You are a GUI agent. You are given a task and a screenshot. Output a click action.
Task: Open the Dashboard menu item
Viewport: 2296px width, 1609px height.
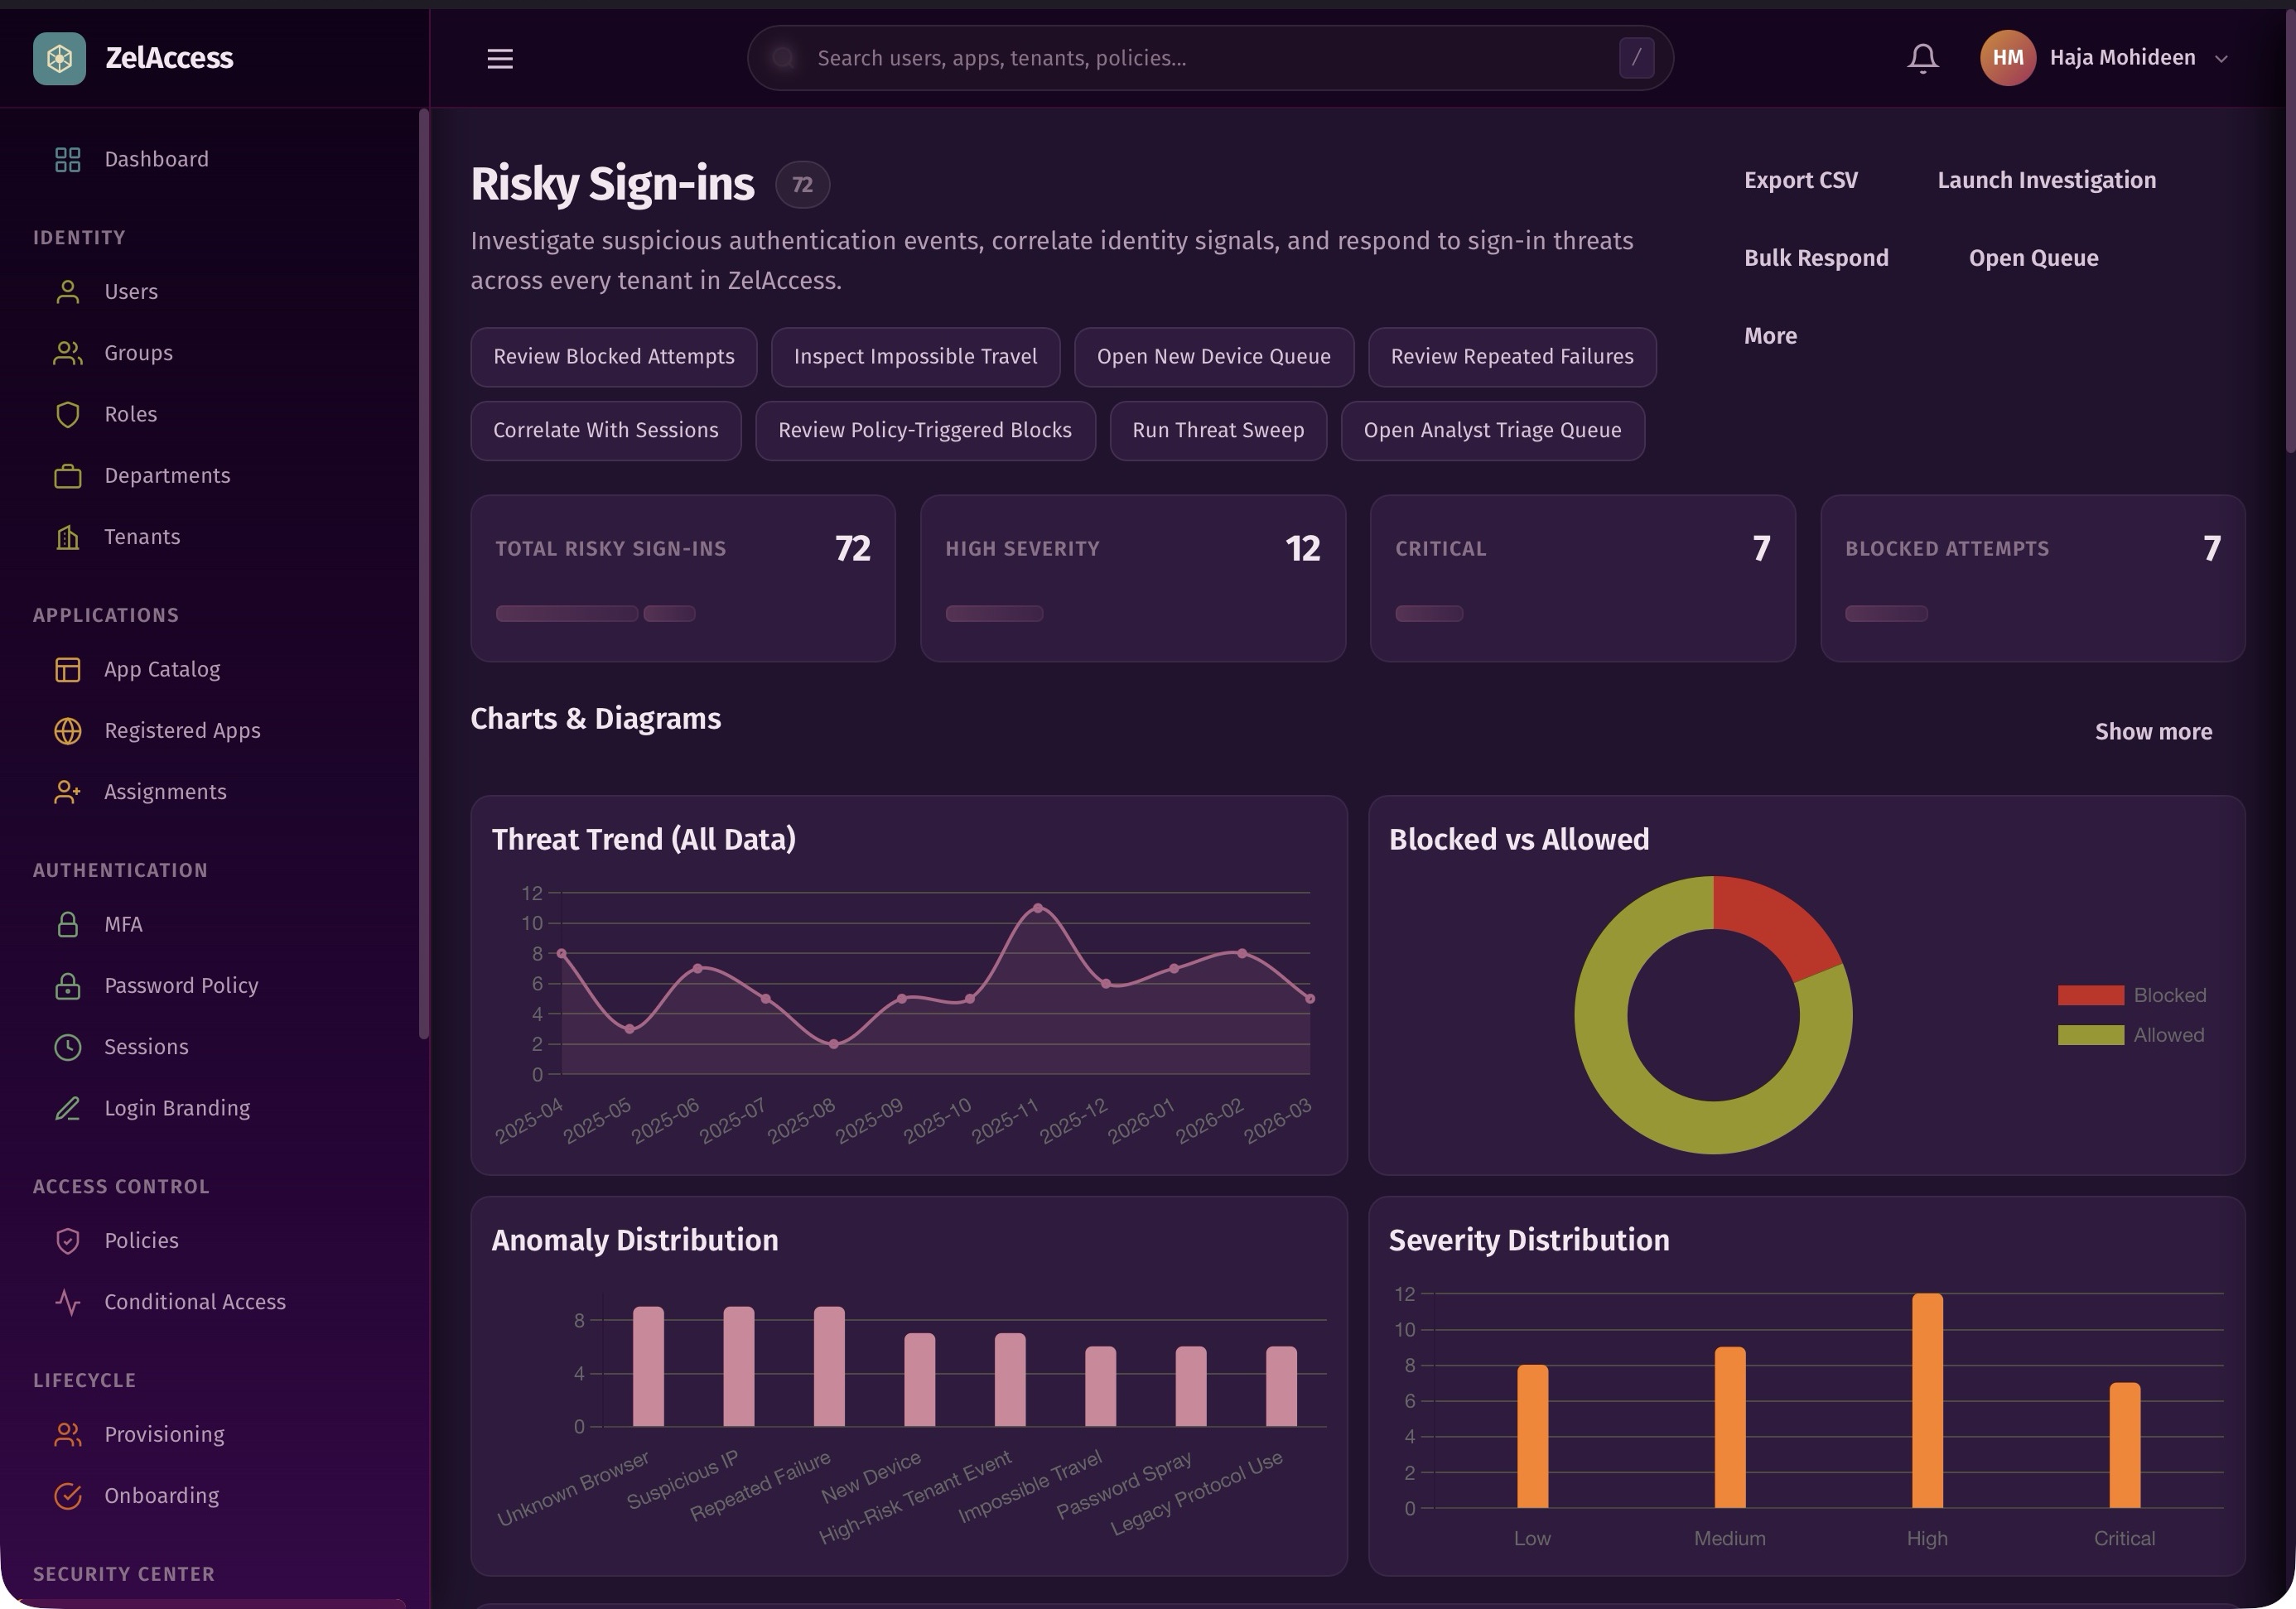click(156, 158)
